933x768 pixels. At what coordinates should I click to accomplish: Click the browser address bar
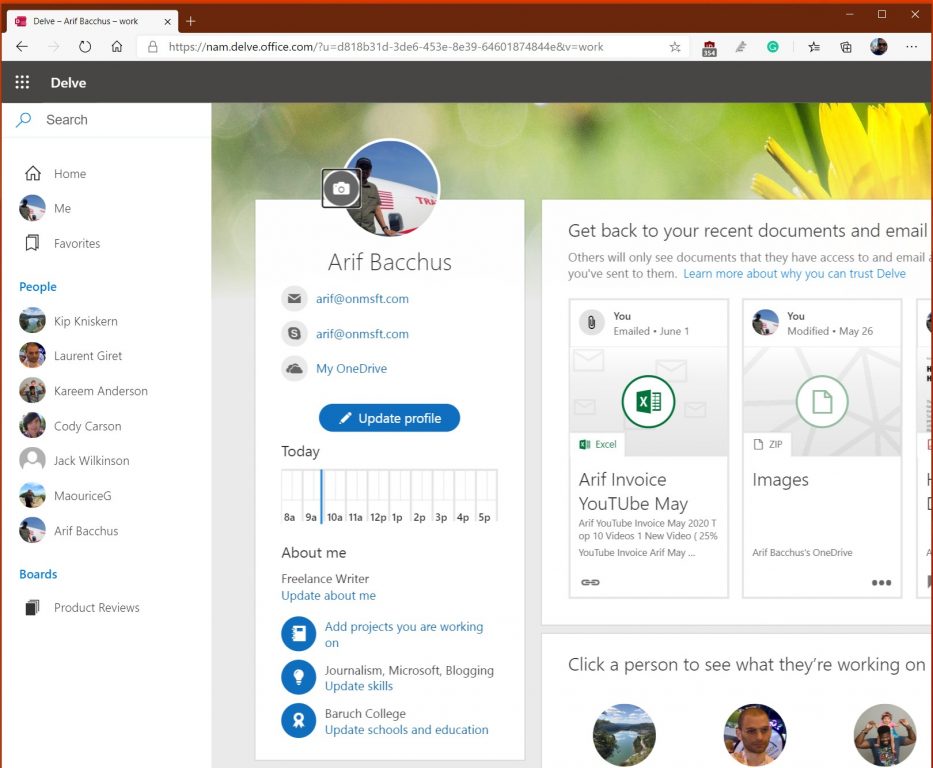click(411, 46)
